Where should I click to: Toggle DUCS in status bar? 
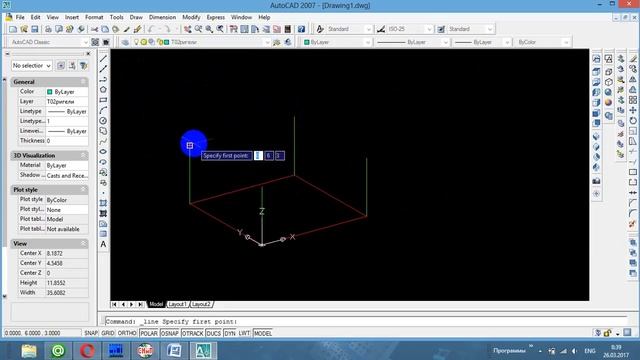coord(213,333)
